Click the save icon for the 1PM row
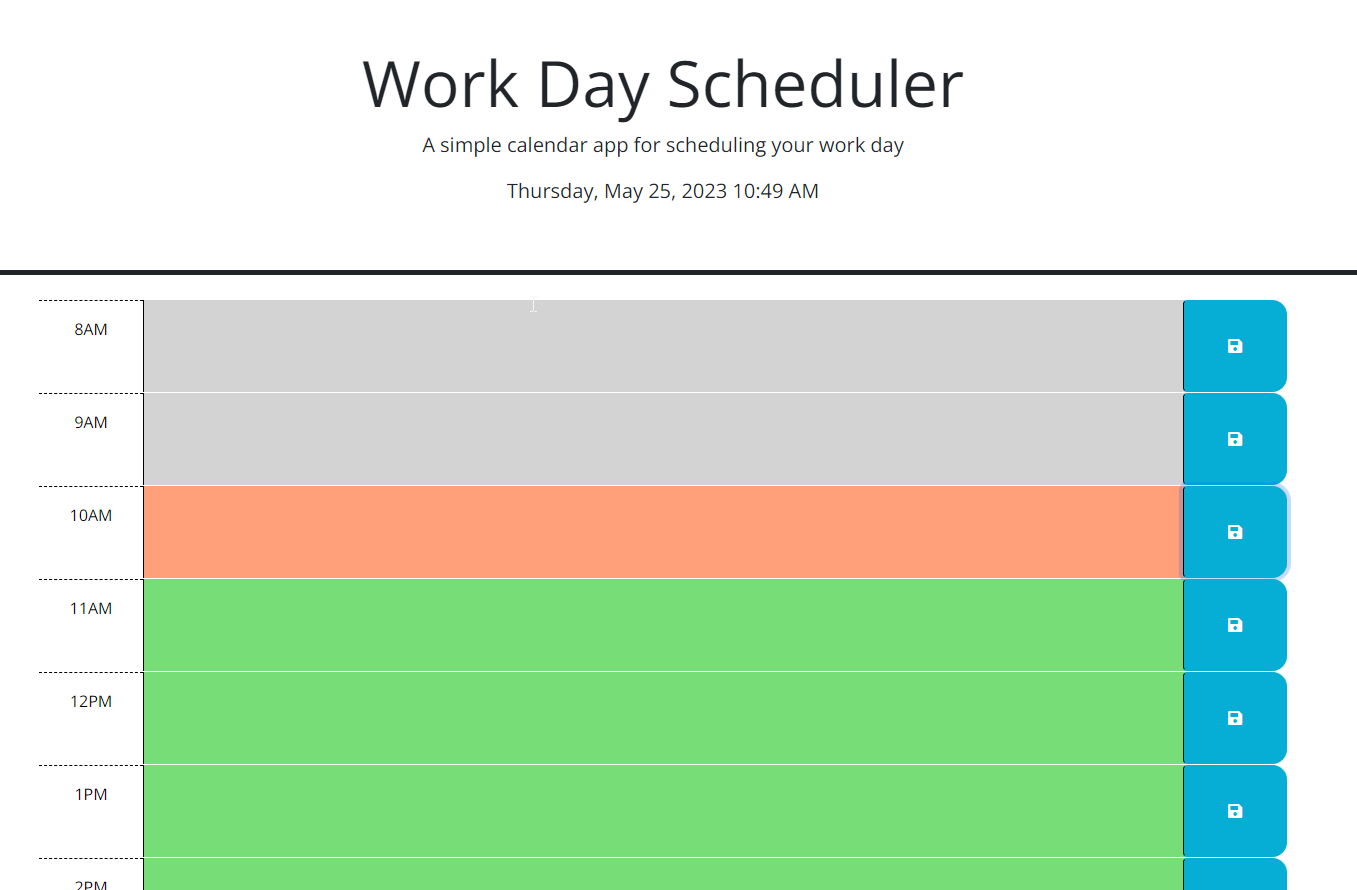 pos(1234,810)
